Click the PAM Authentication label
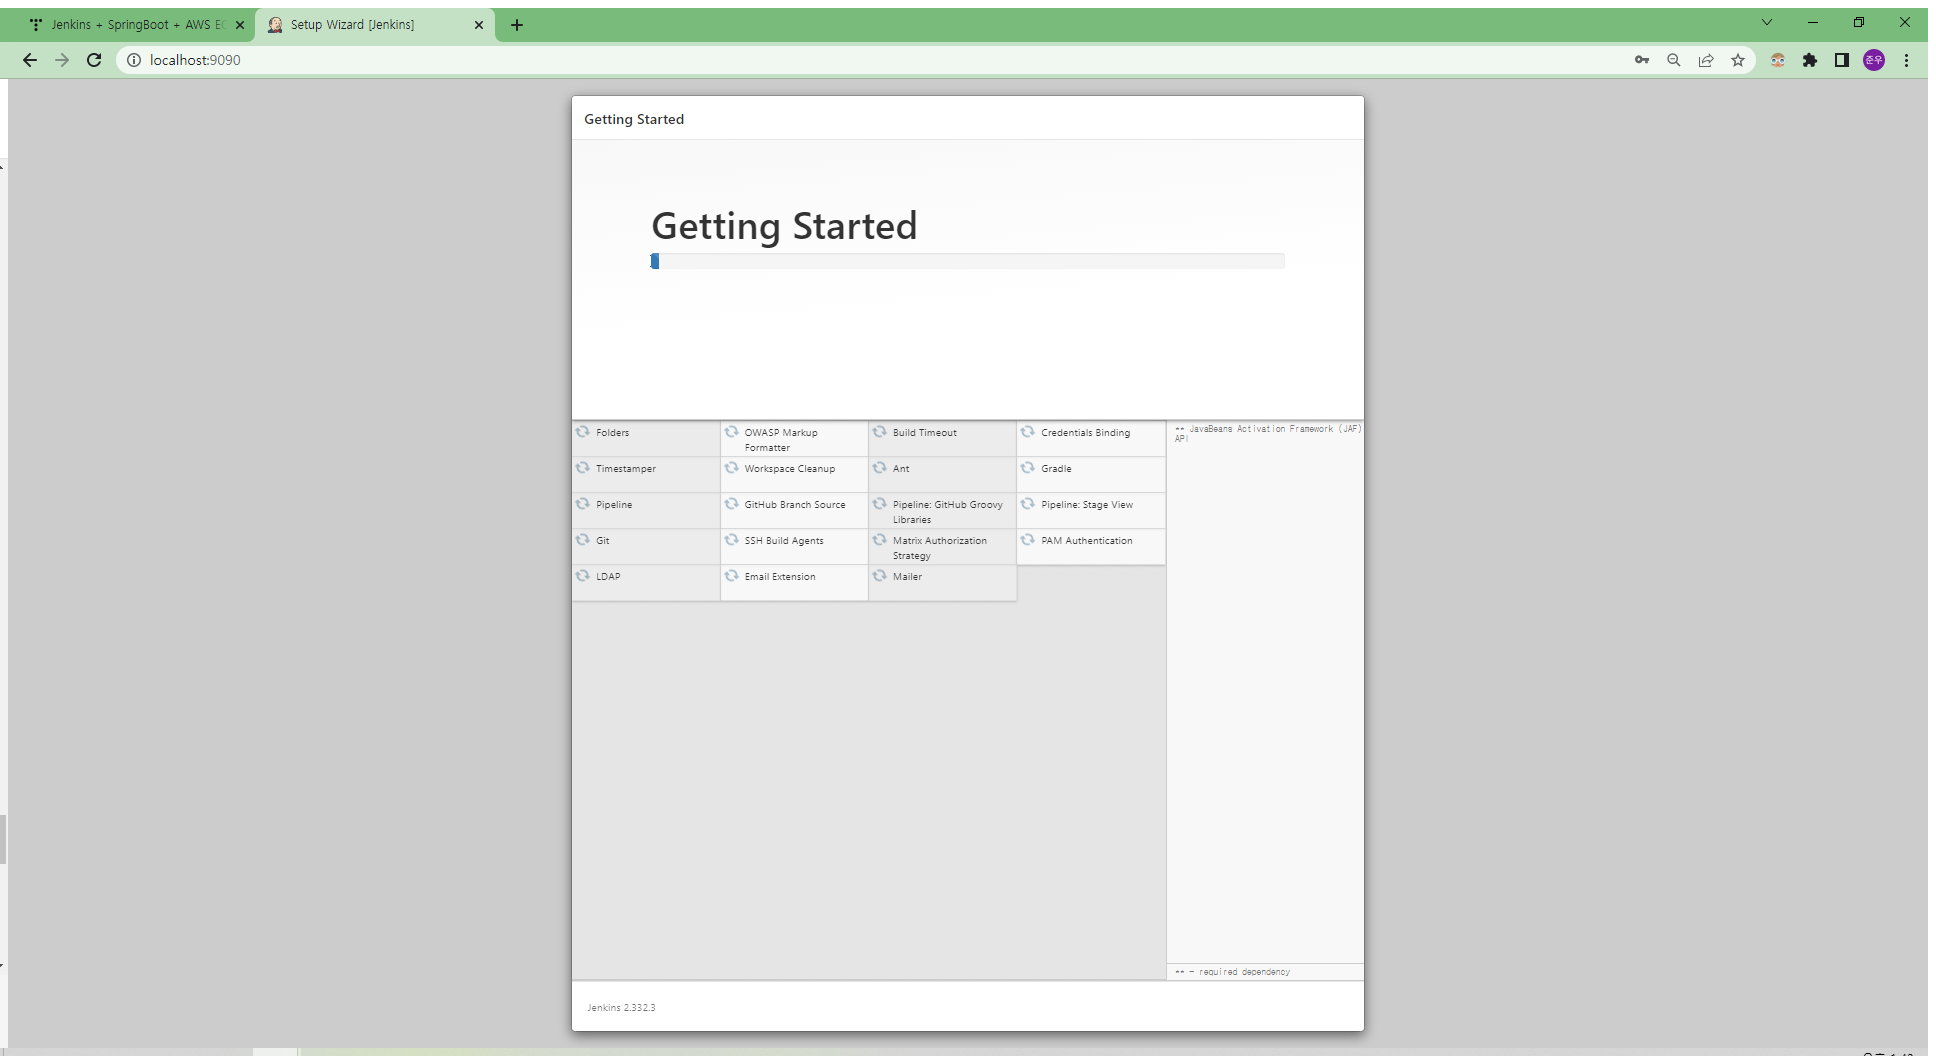This screenshot has width=1936, height=1056. coord(1087,541)
